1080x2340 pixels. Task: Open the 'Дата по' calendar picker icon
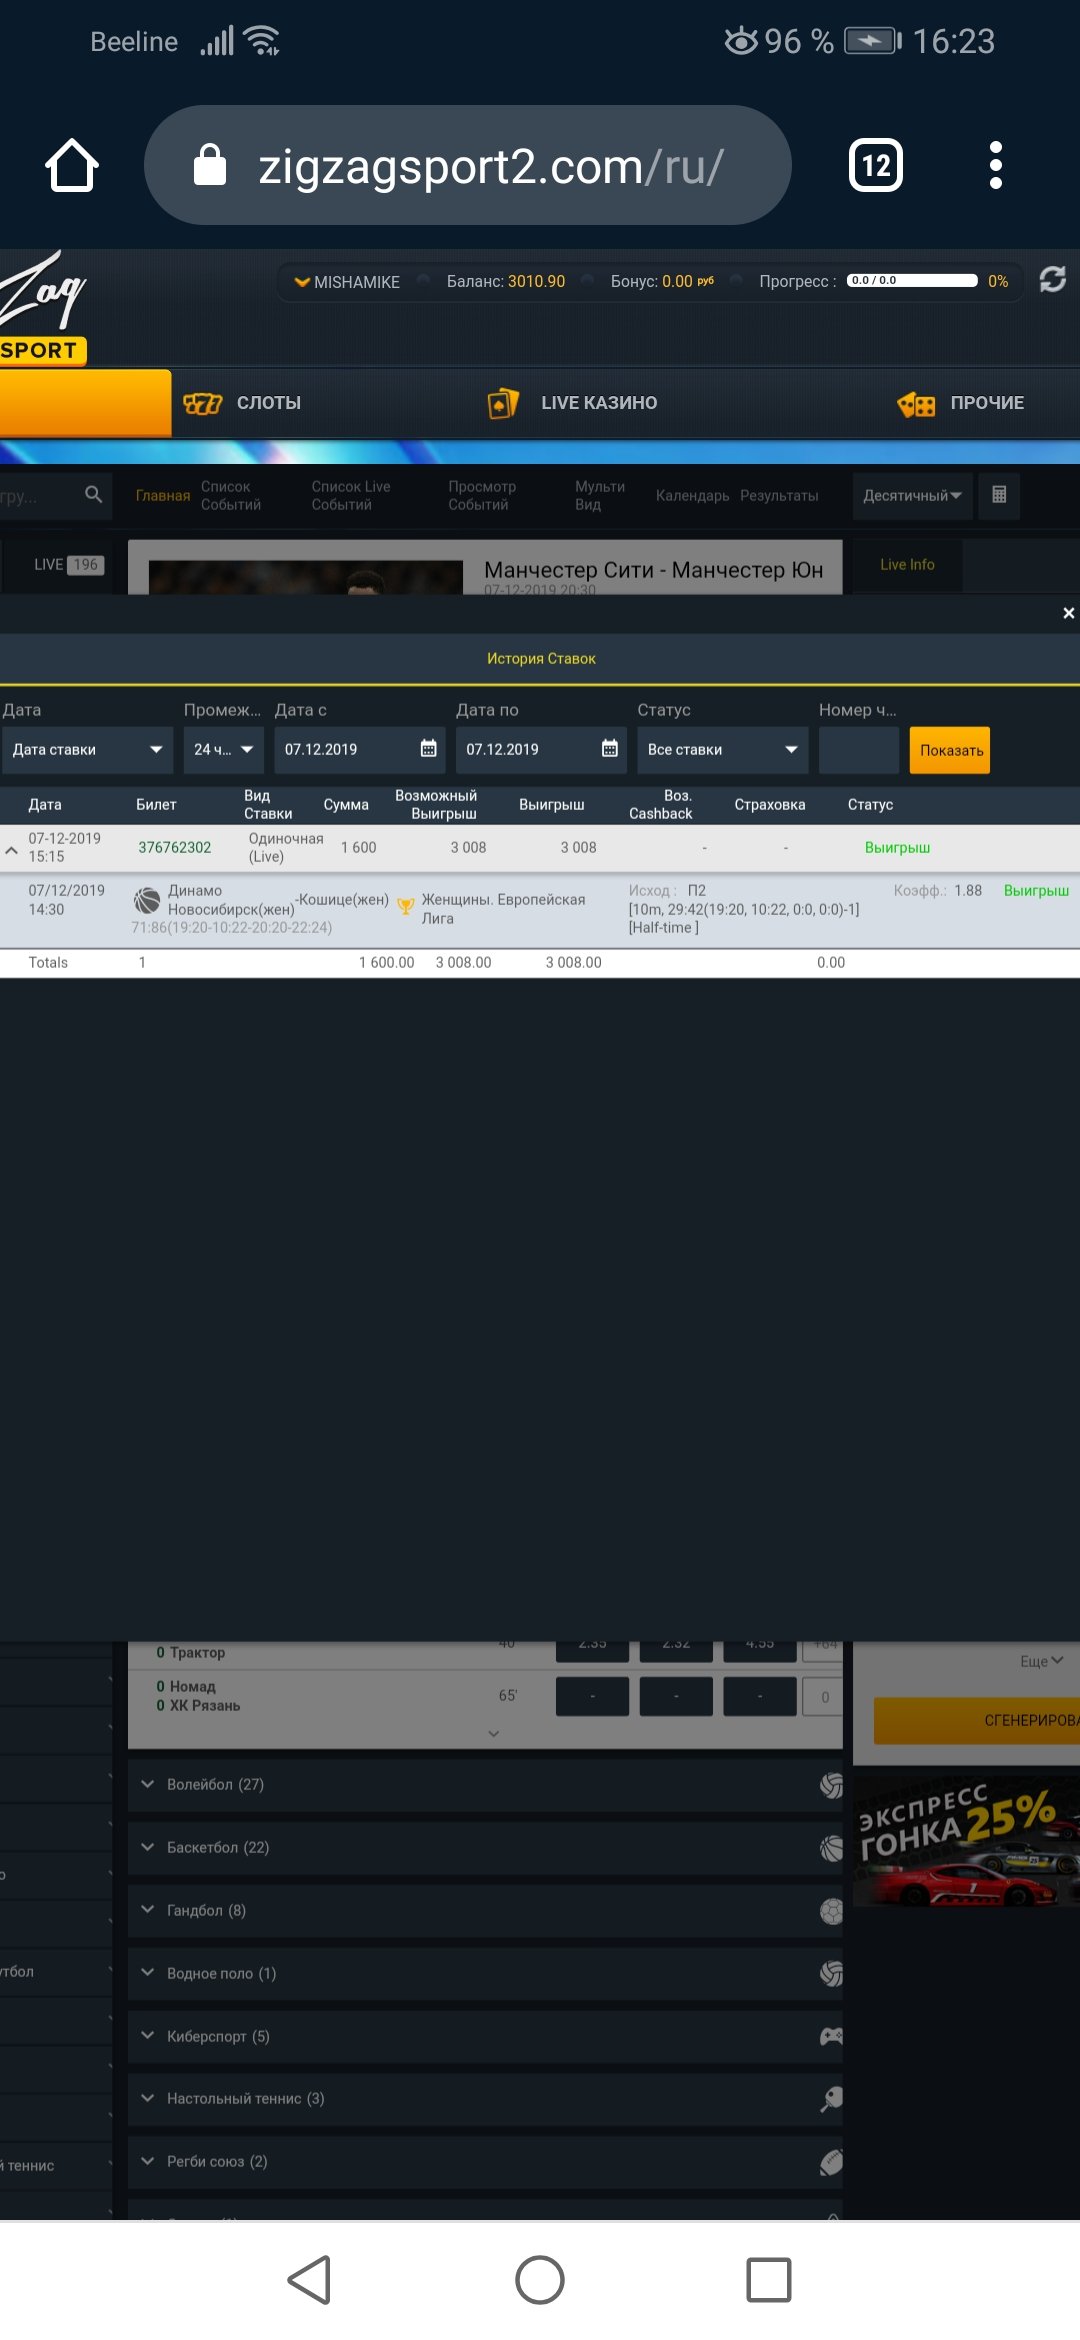click(609, 749)
